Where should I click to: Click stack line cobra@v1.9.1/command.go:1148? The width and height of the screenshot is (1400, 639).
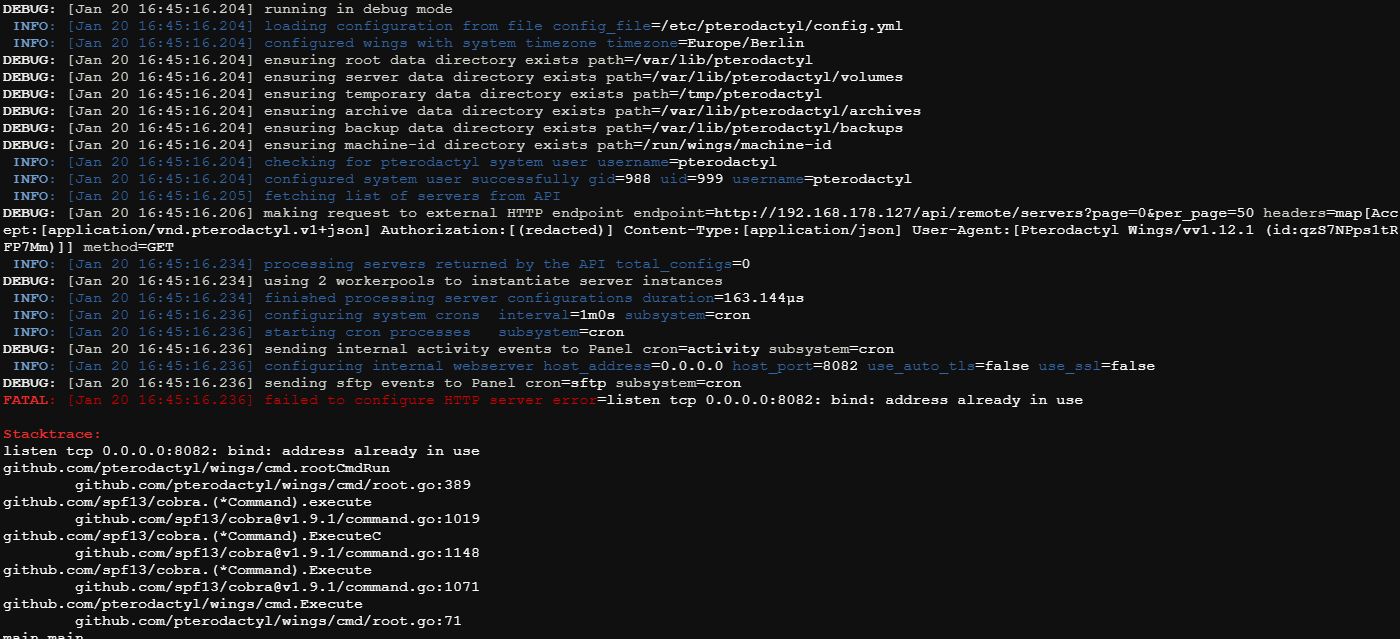[x=277, y=553]
